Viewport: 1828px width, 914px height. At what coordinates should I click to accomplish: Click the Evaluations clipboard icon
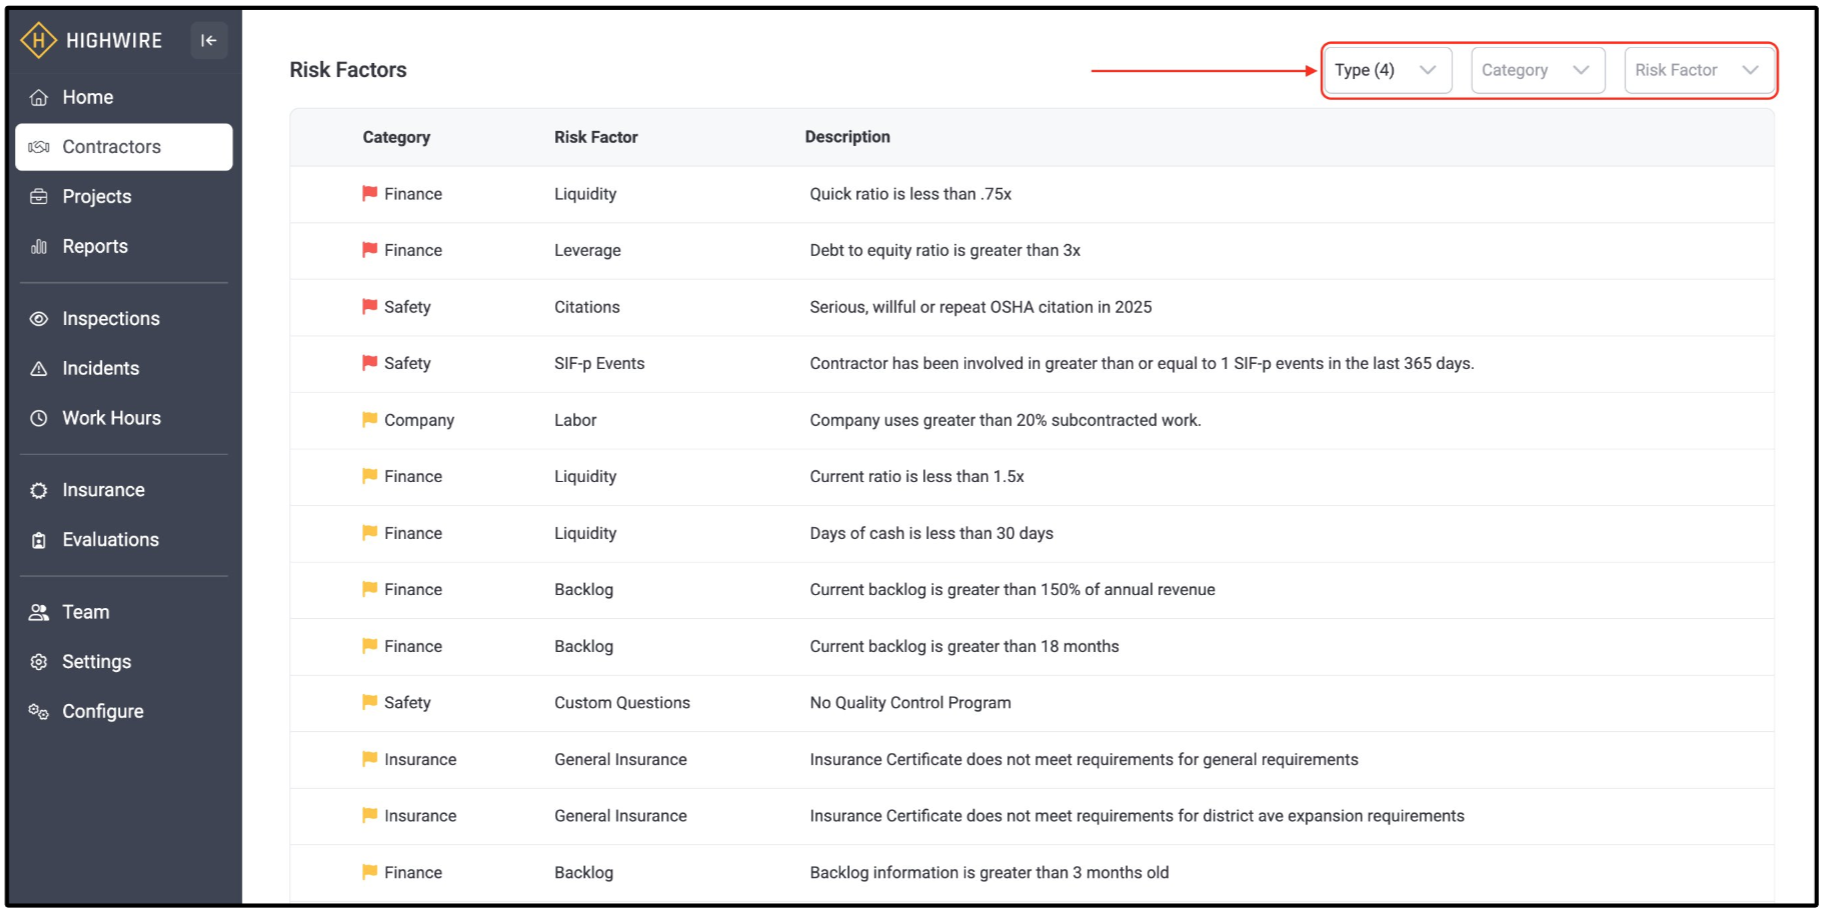[x=39, y=540]
